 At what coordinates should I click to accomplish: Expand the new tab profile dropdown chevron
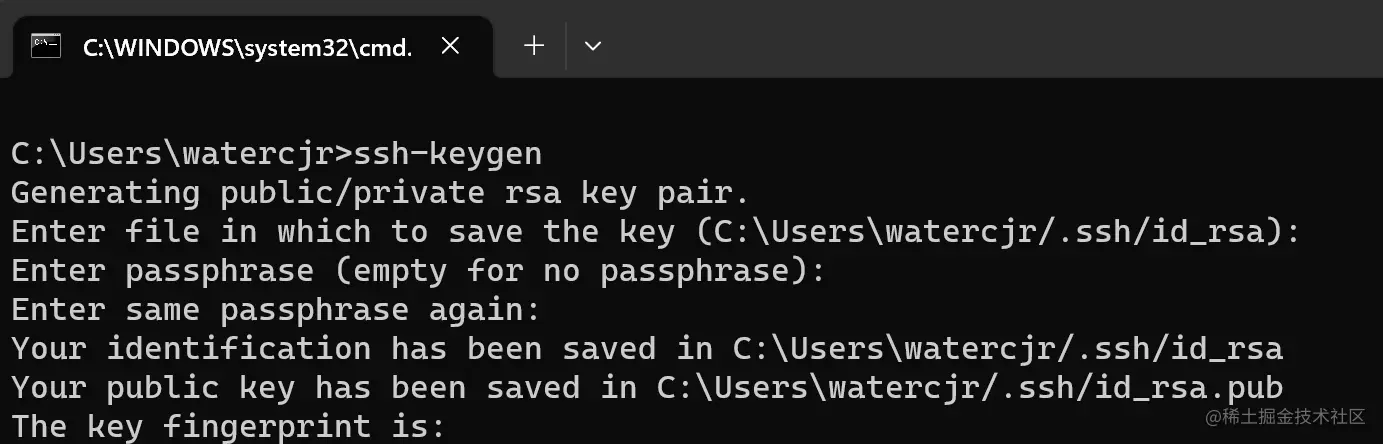click(593, 46)
